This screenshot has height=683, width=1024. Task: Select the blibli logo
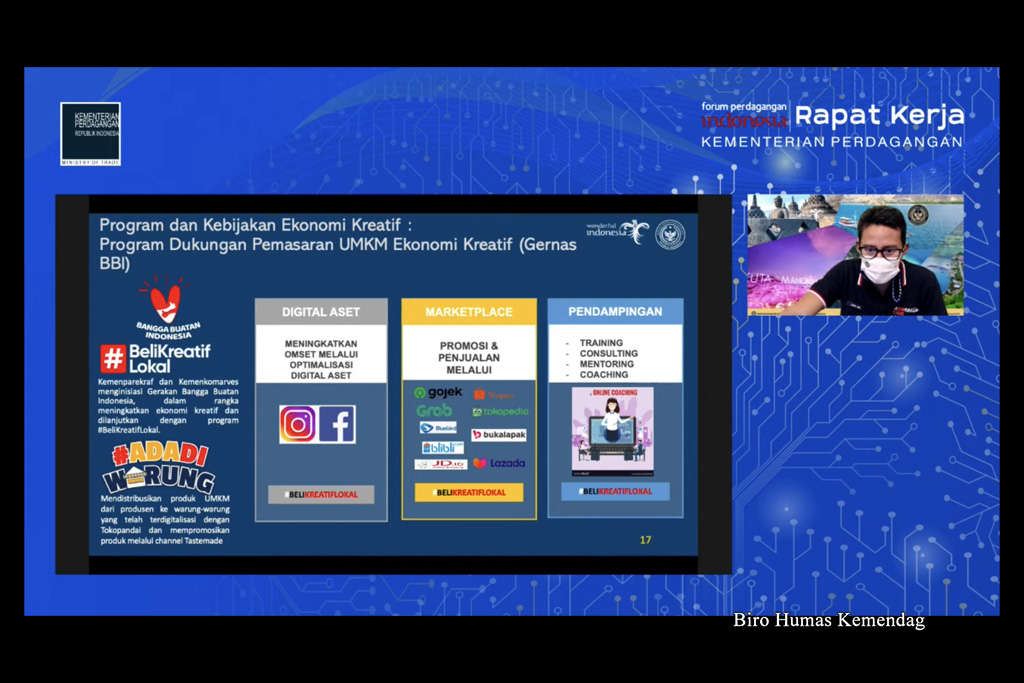coord(443,447)
